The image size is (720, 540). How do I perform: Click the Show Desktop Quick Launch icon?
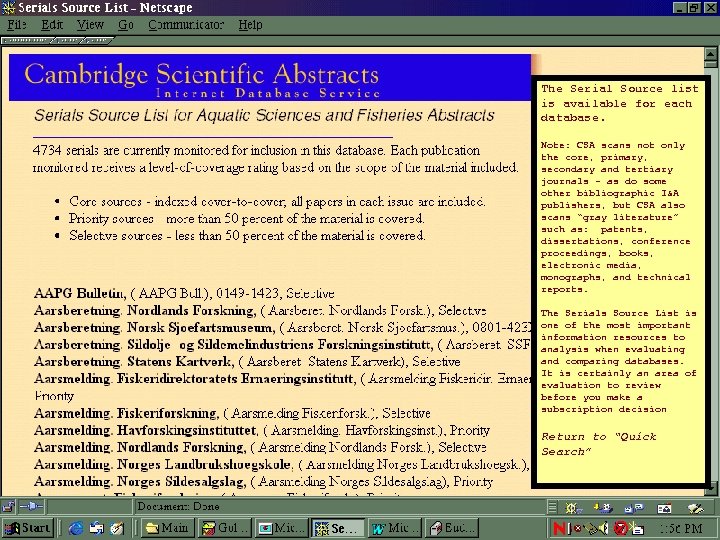(117, 529)
